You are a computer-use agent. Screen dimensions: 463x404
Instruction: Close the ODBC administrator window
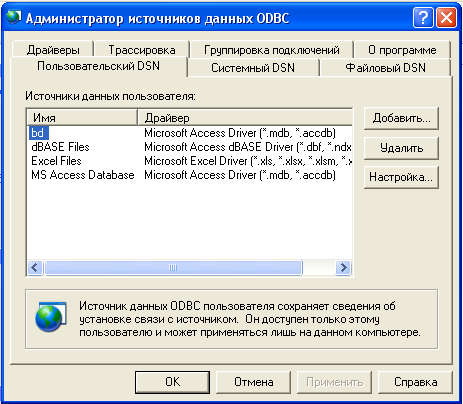446,17
